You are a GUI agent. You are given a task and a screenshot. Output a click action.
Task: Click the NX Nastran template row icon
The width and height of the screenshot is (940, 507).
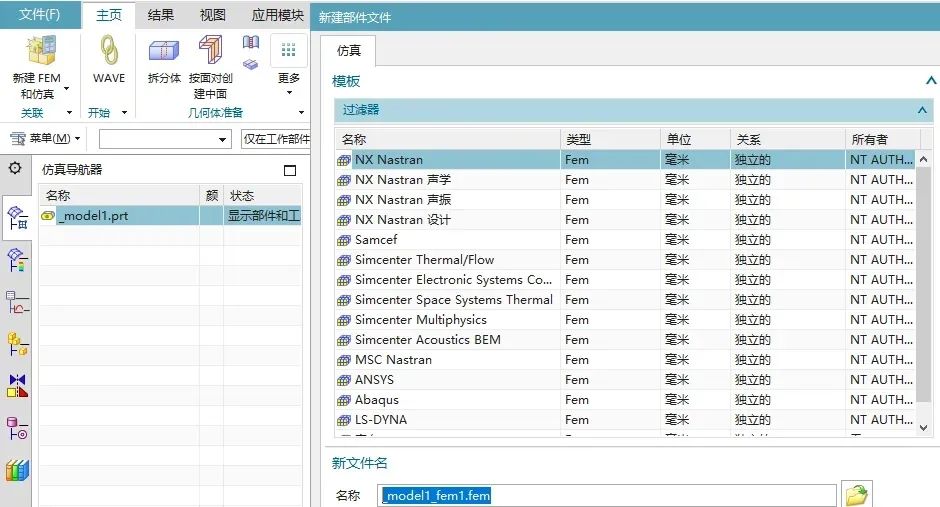(344, 160)
